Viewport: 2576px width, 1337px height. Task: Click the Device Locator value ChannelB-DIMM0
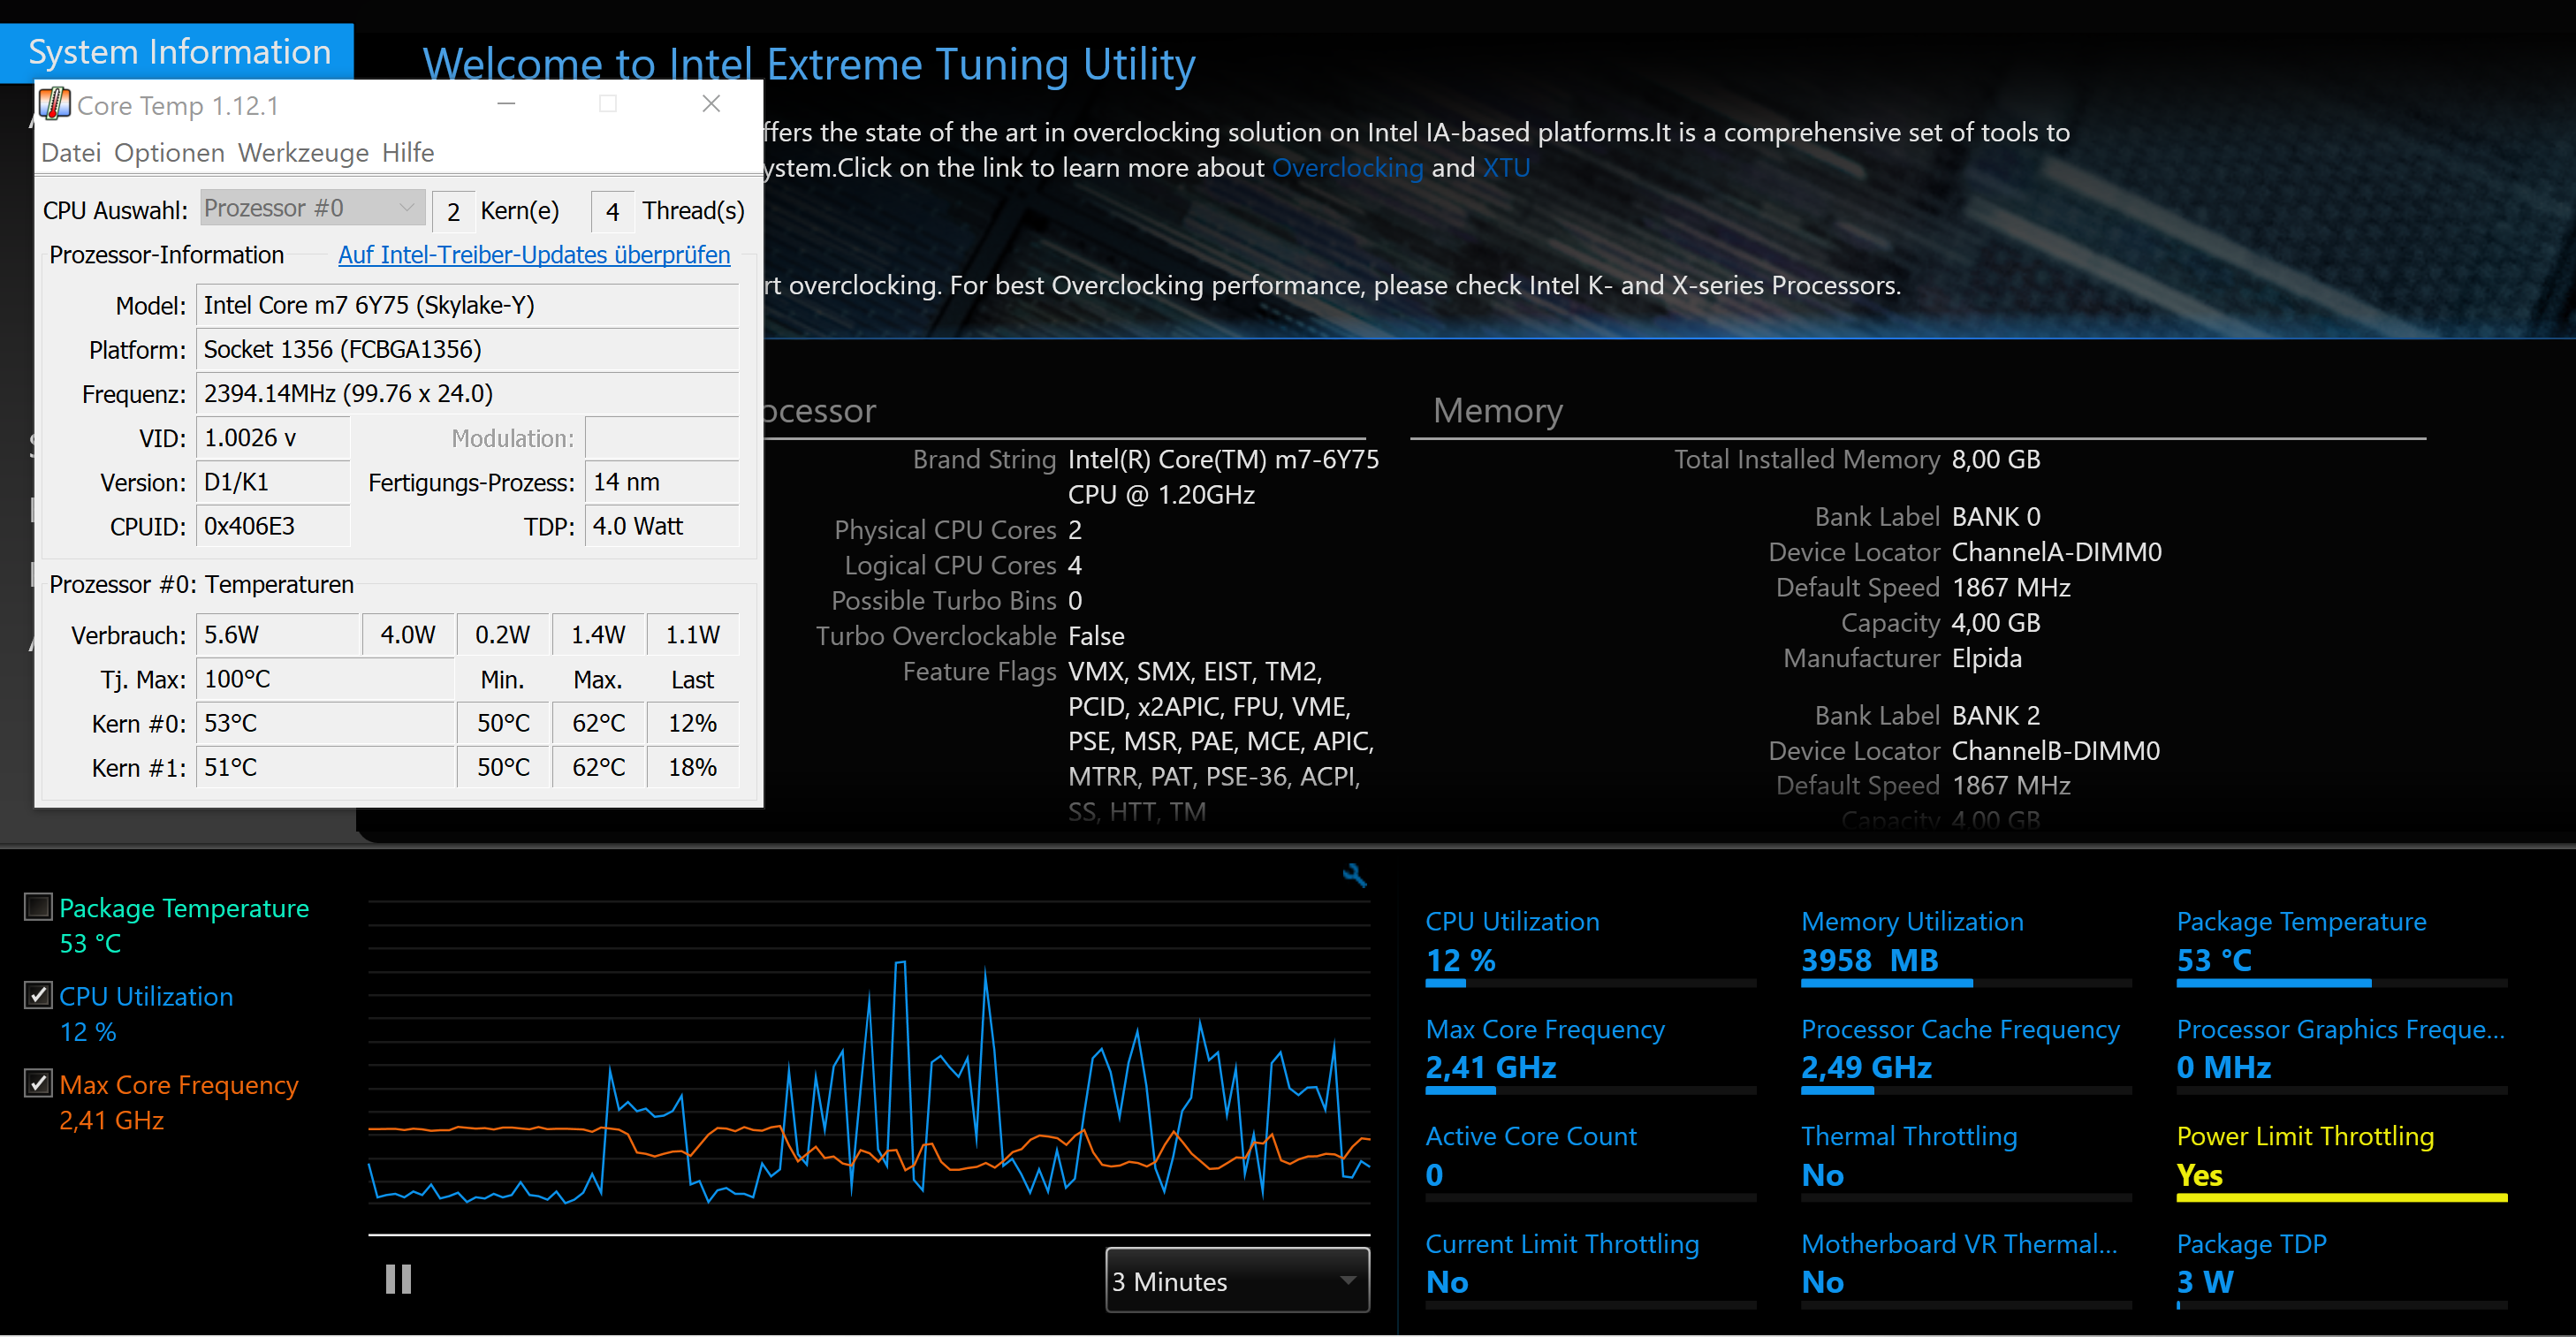point(2055,751)
